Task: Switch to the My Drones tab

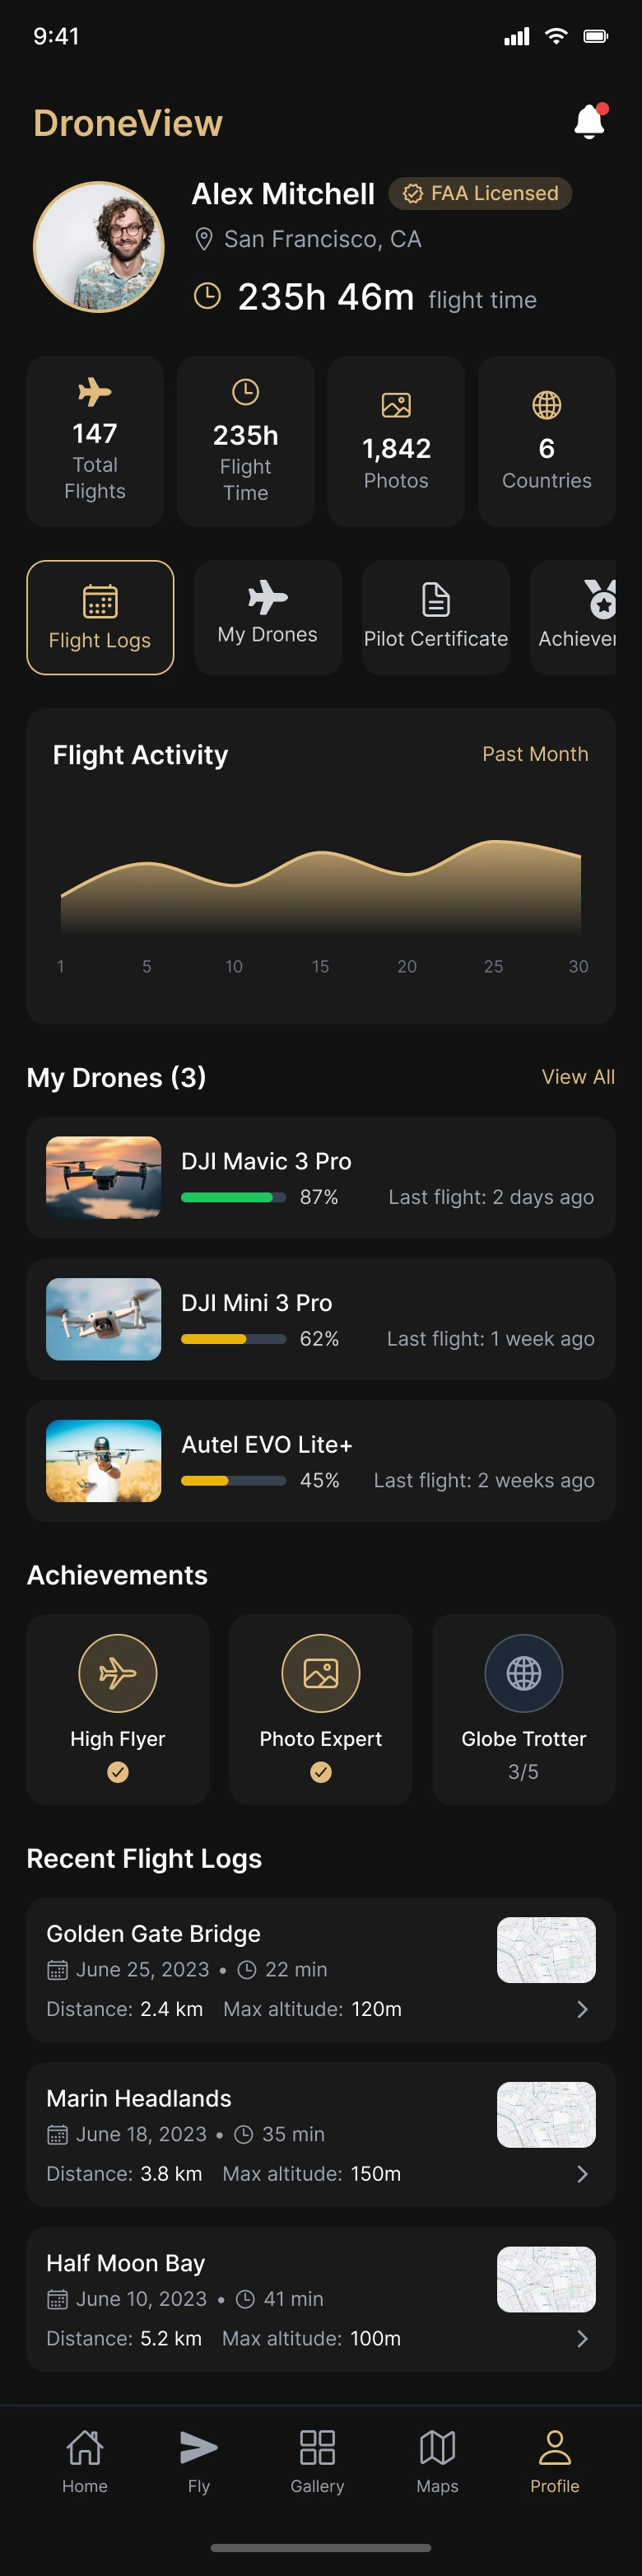Action: (268, 616)
